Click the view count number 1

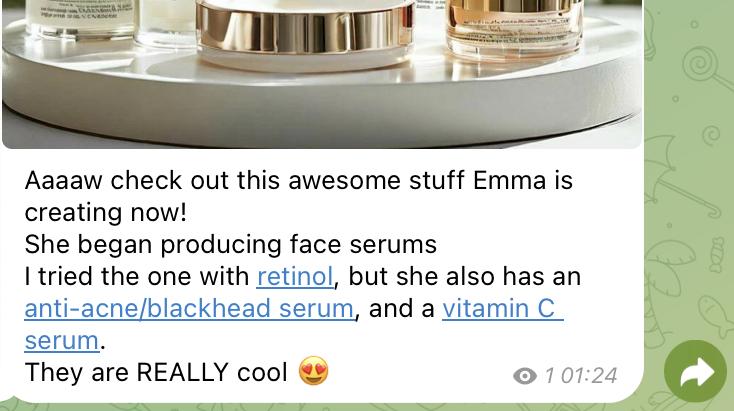click(550, 376)
